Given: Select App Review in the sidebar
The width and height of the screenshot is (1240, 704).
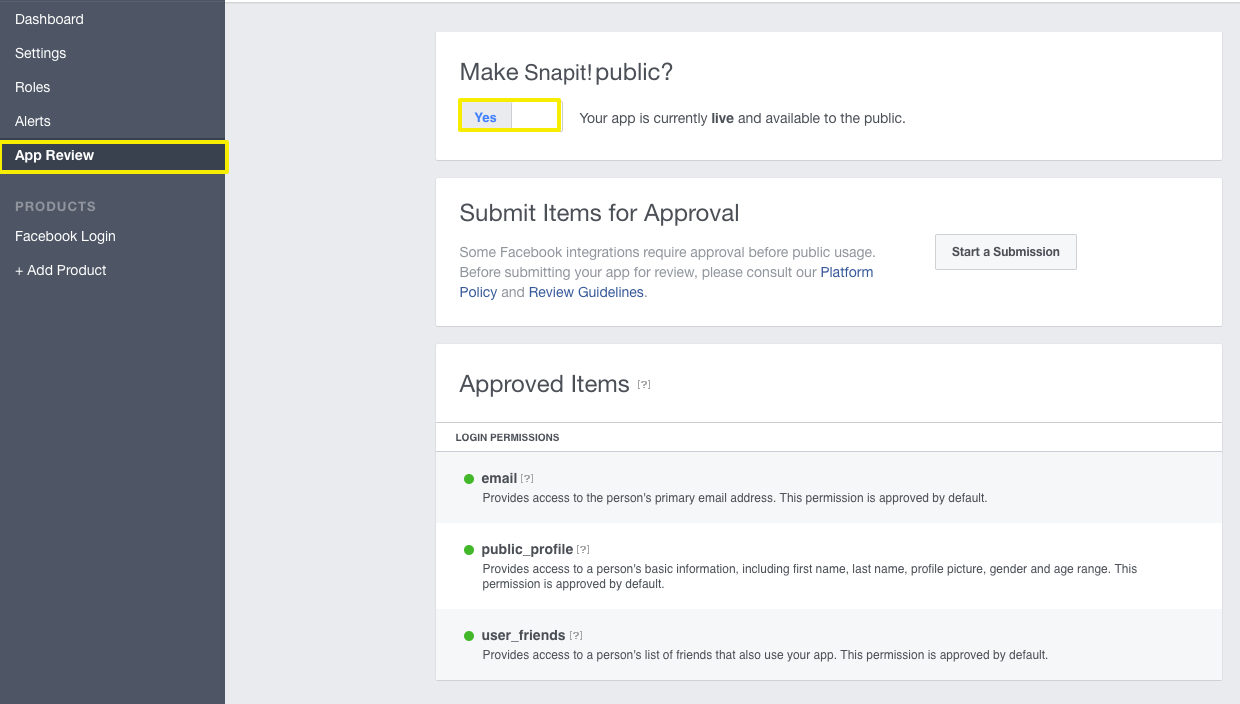Looking at the screenshot, I should pos(113,156).
